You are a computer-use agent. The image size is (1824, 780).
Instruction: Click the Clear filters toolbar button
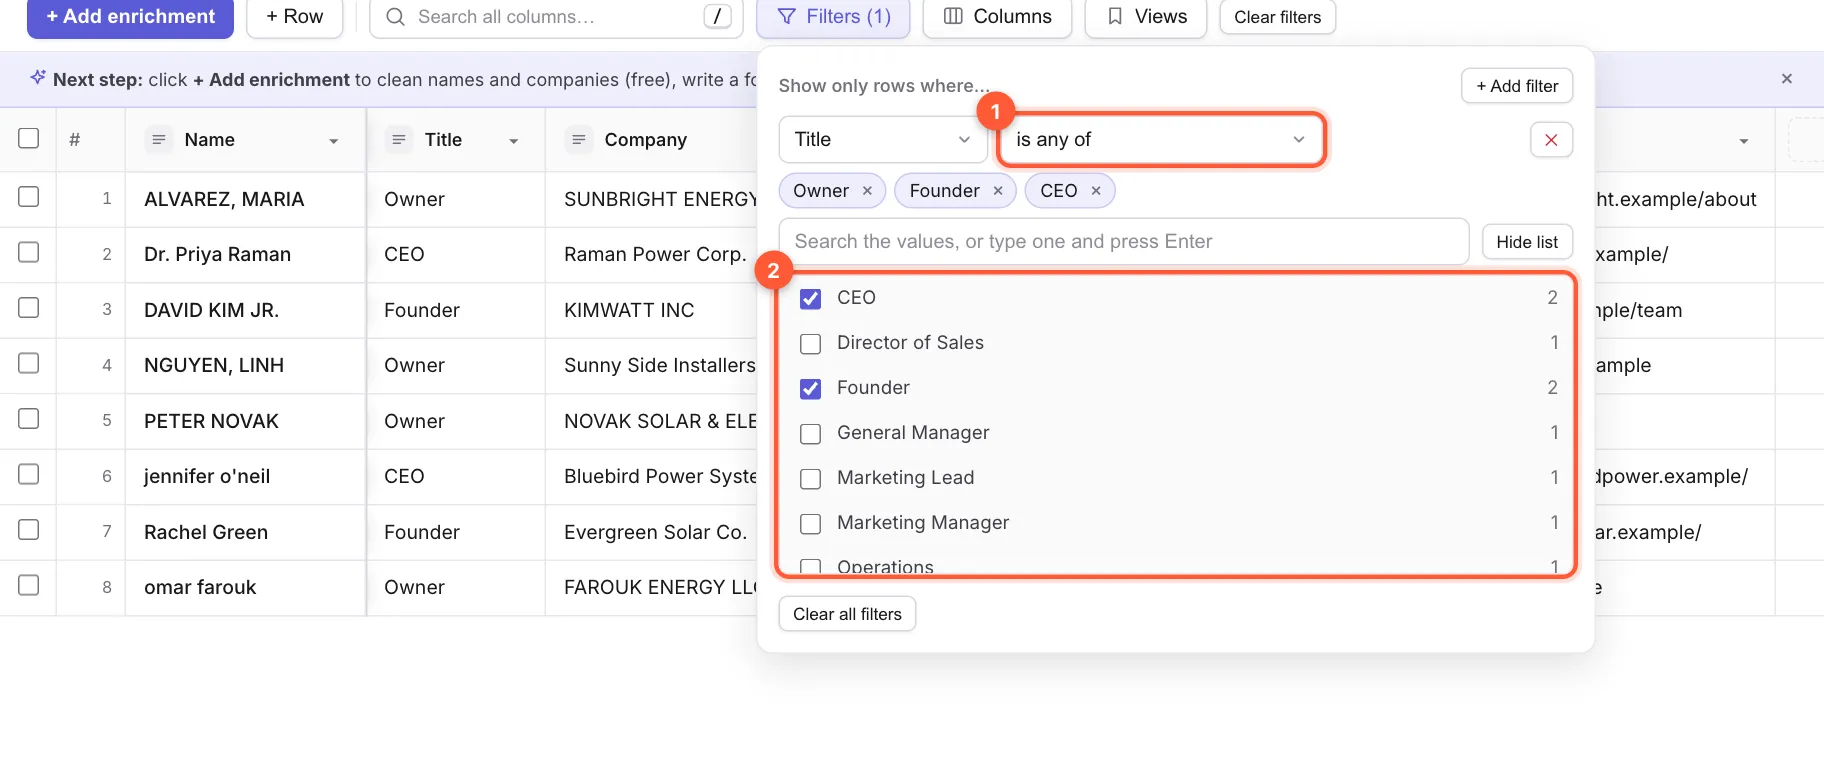point(1278,17)
